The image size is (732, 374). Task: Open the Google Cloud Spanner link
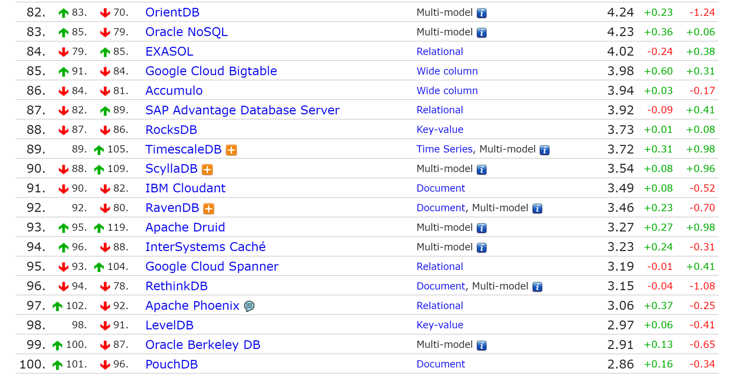click(212, 267)
